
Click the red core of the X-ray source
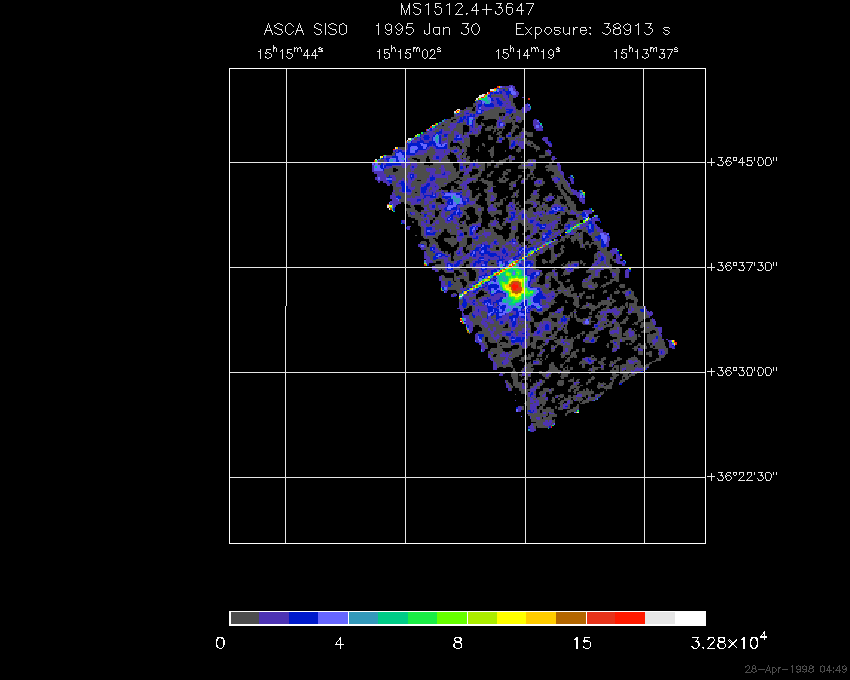coord(516,288)
